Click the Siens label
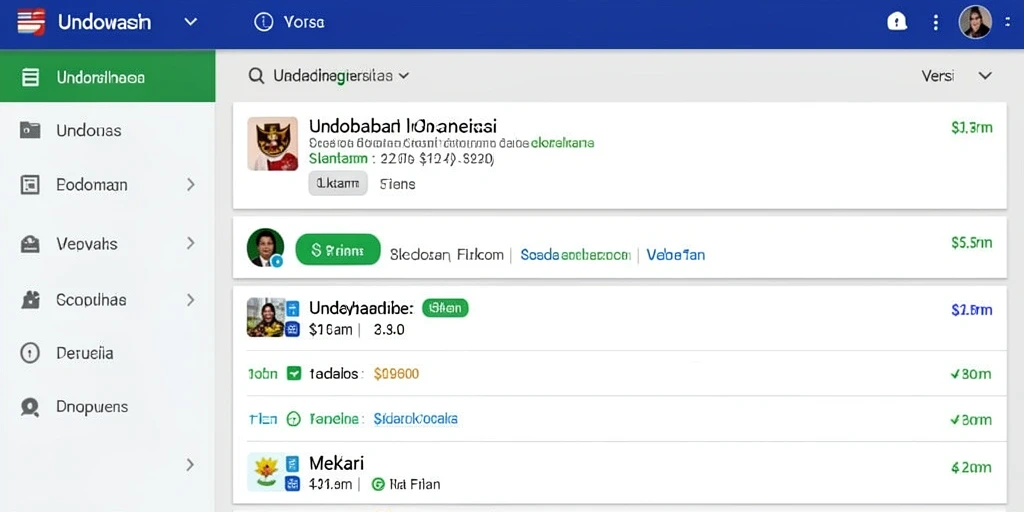This screenshot has height=512, width=1024. click(x=398, y=184)
